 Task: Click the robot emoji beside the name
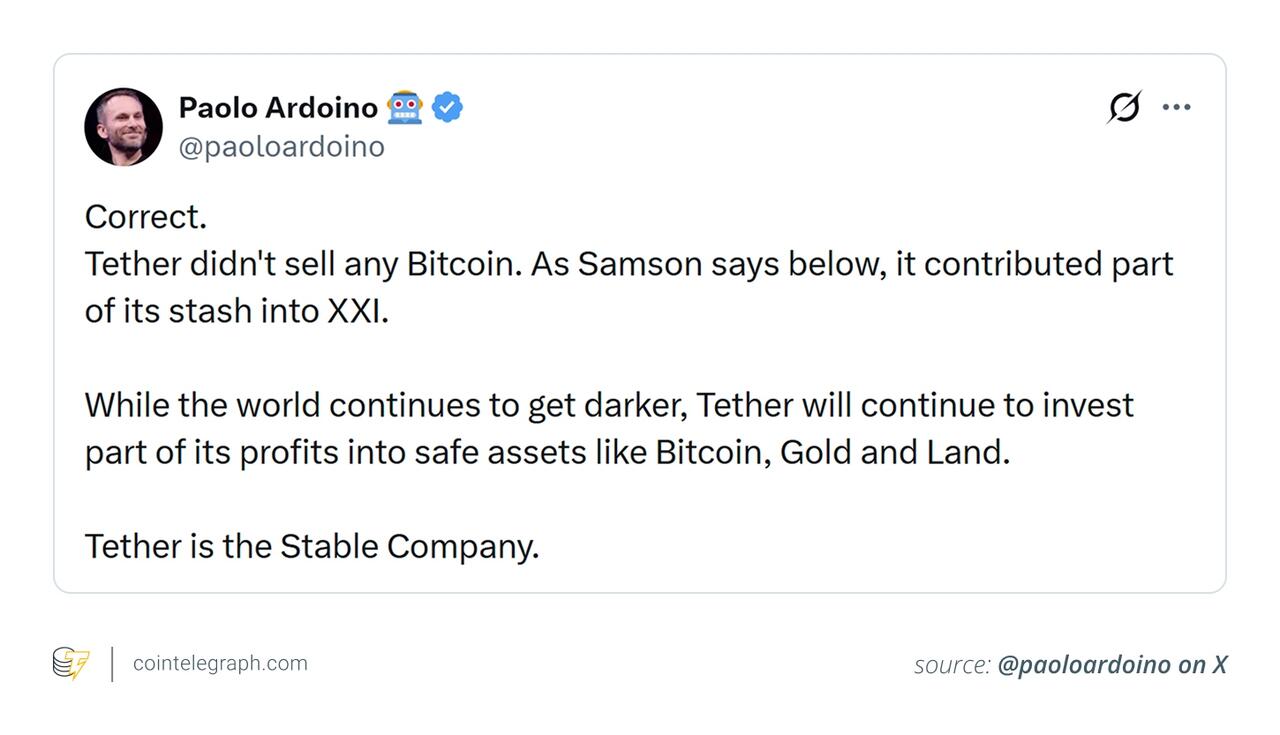pos(404,107)
